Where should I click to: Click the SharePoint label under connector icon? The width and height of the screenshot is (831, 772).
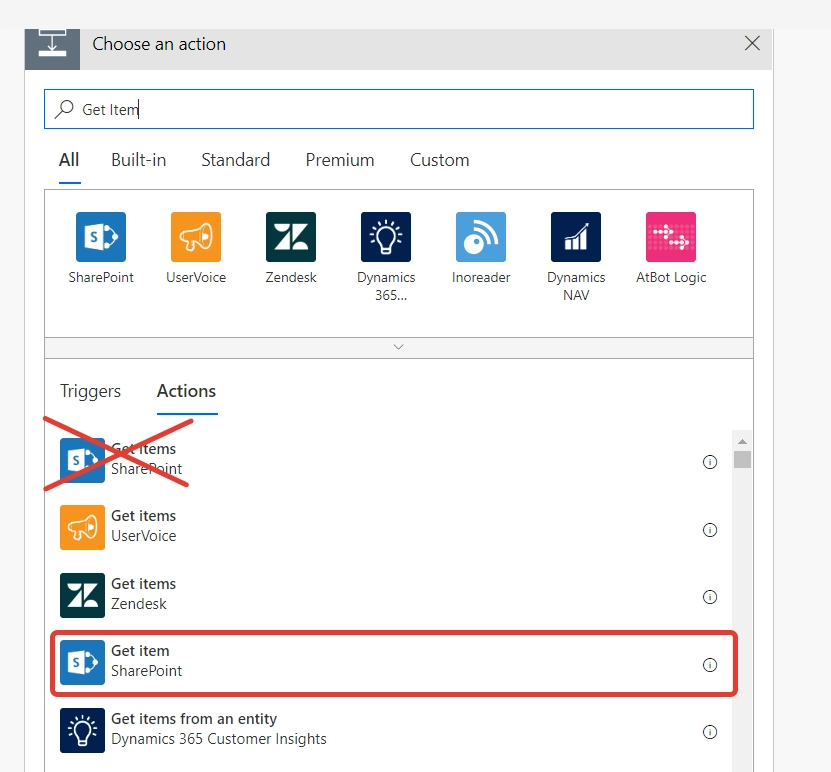coord(101,278)
